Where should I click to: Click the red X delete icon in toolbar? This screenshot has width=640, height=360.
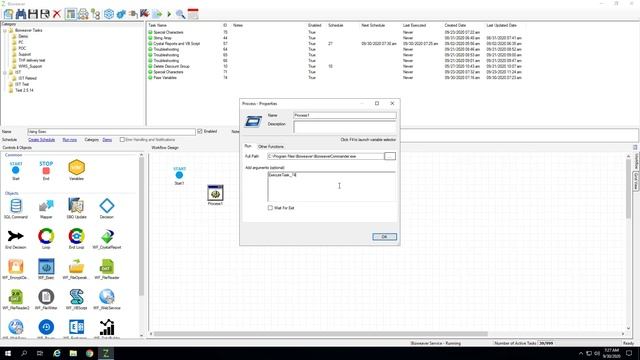[57, 14]
